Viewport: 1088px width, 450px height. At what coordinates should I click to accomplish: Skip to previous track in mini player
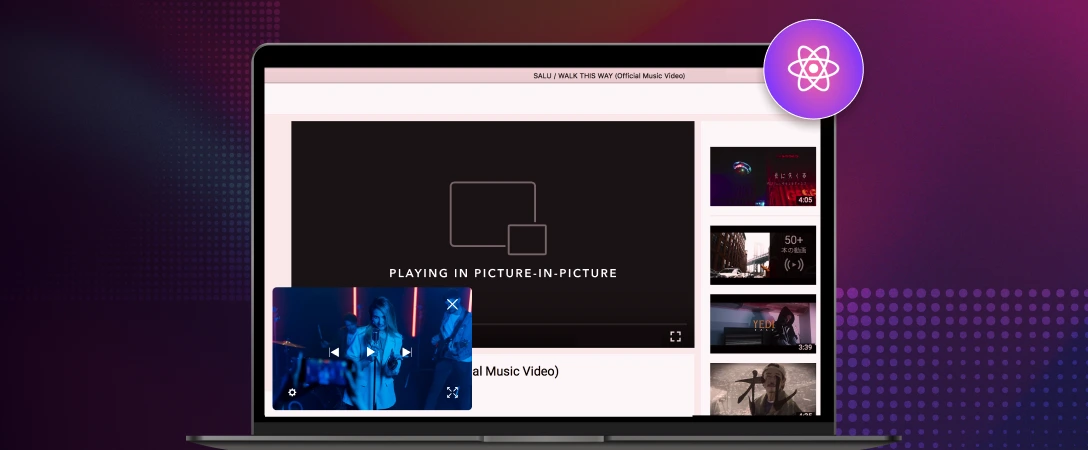tap(334, 352)
